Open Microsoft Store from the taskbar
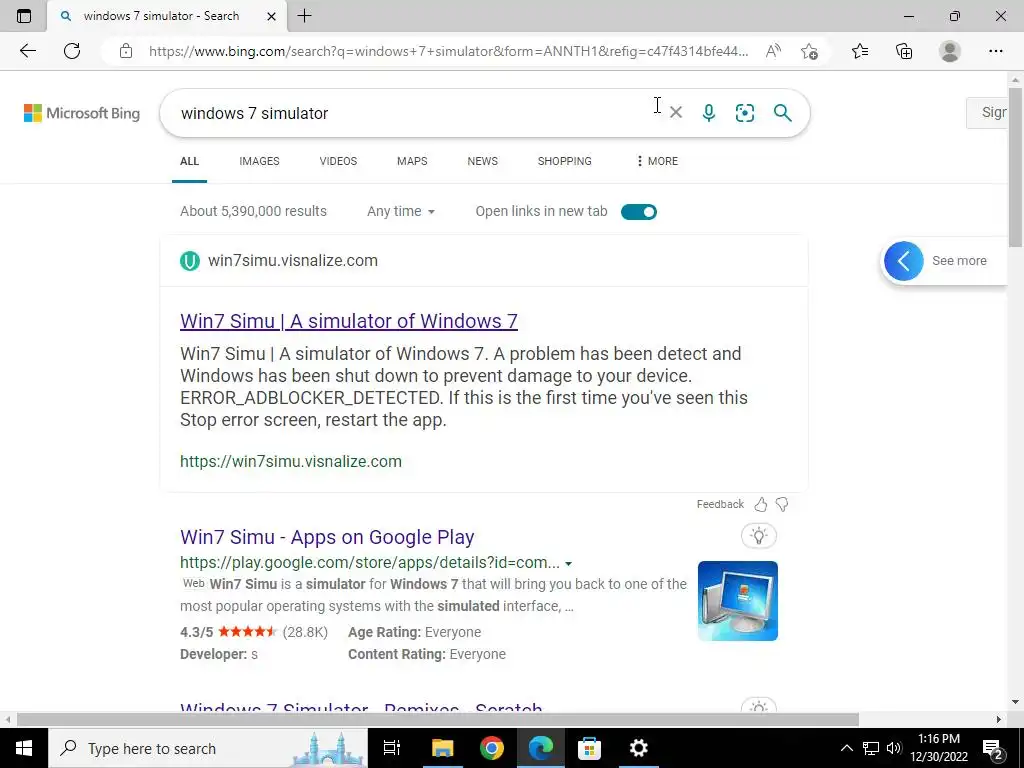Image resolution: width=1024 pixels, height=768 pixels. (x=589, y=748)
